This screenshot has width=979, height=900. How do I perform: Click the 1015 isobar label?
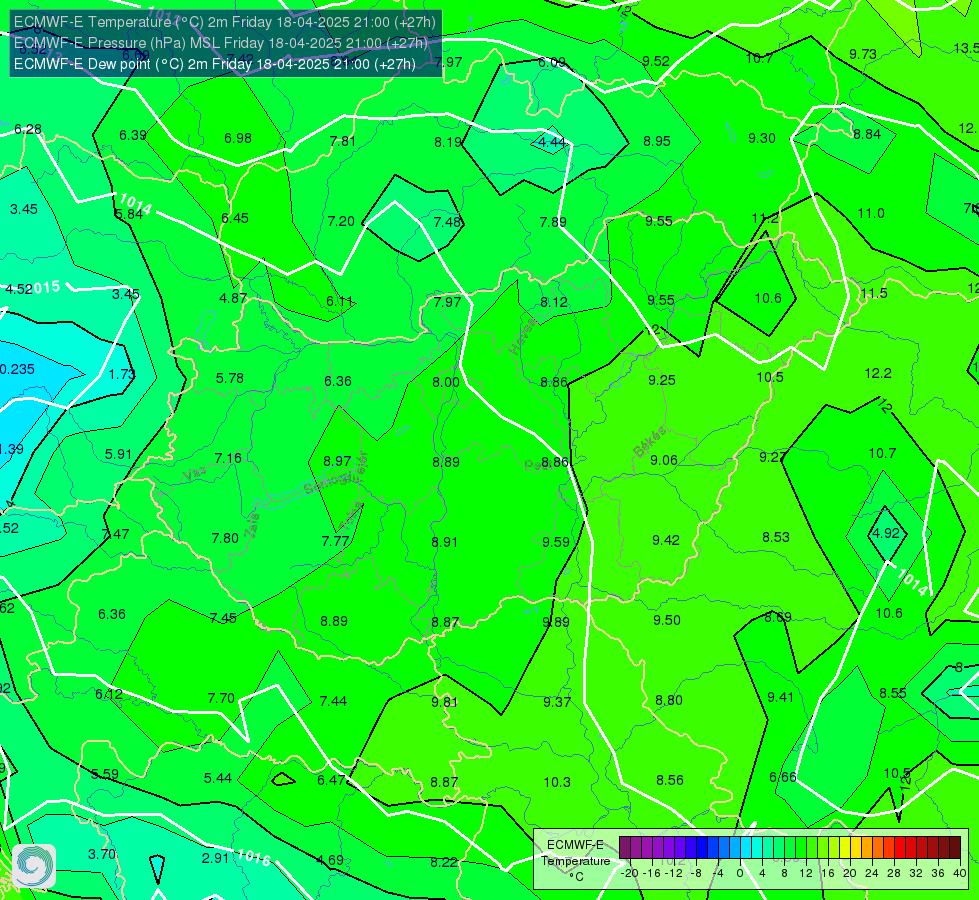coord(44,288)
